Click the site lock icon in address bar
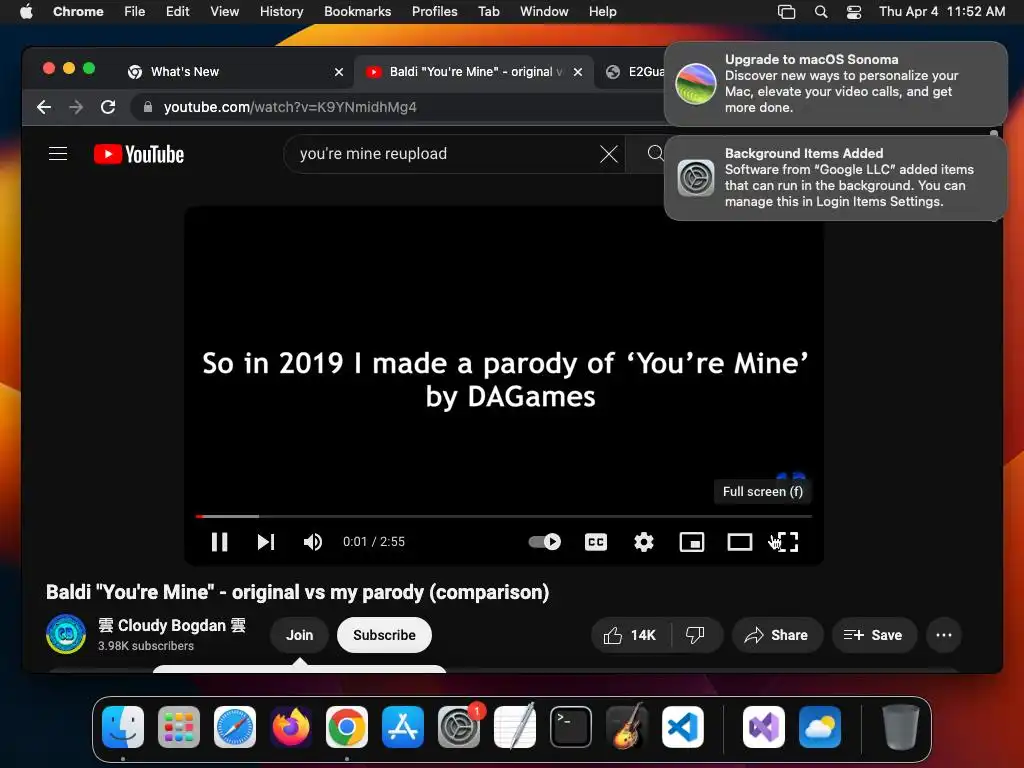This screenshot has height=768, width=1024. tap(148, 107)
